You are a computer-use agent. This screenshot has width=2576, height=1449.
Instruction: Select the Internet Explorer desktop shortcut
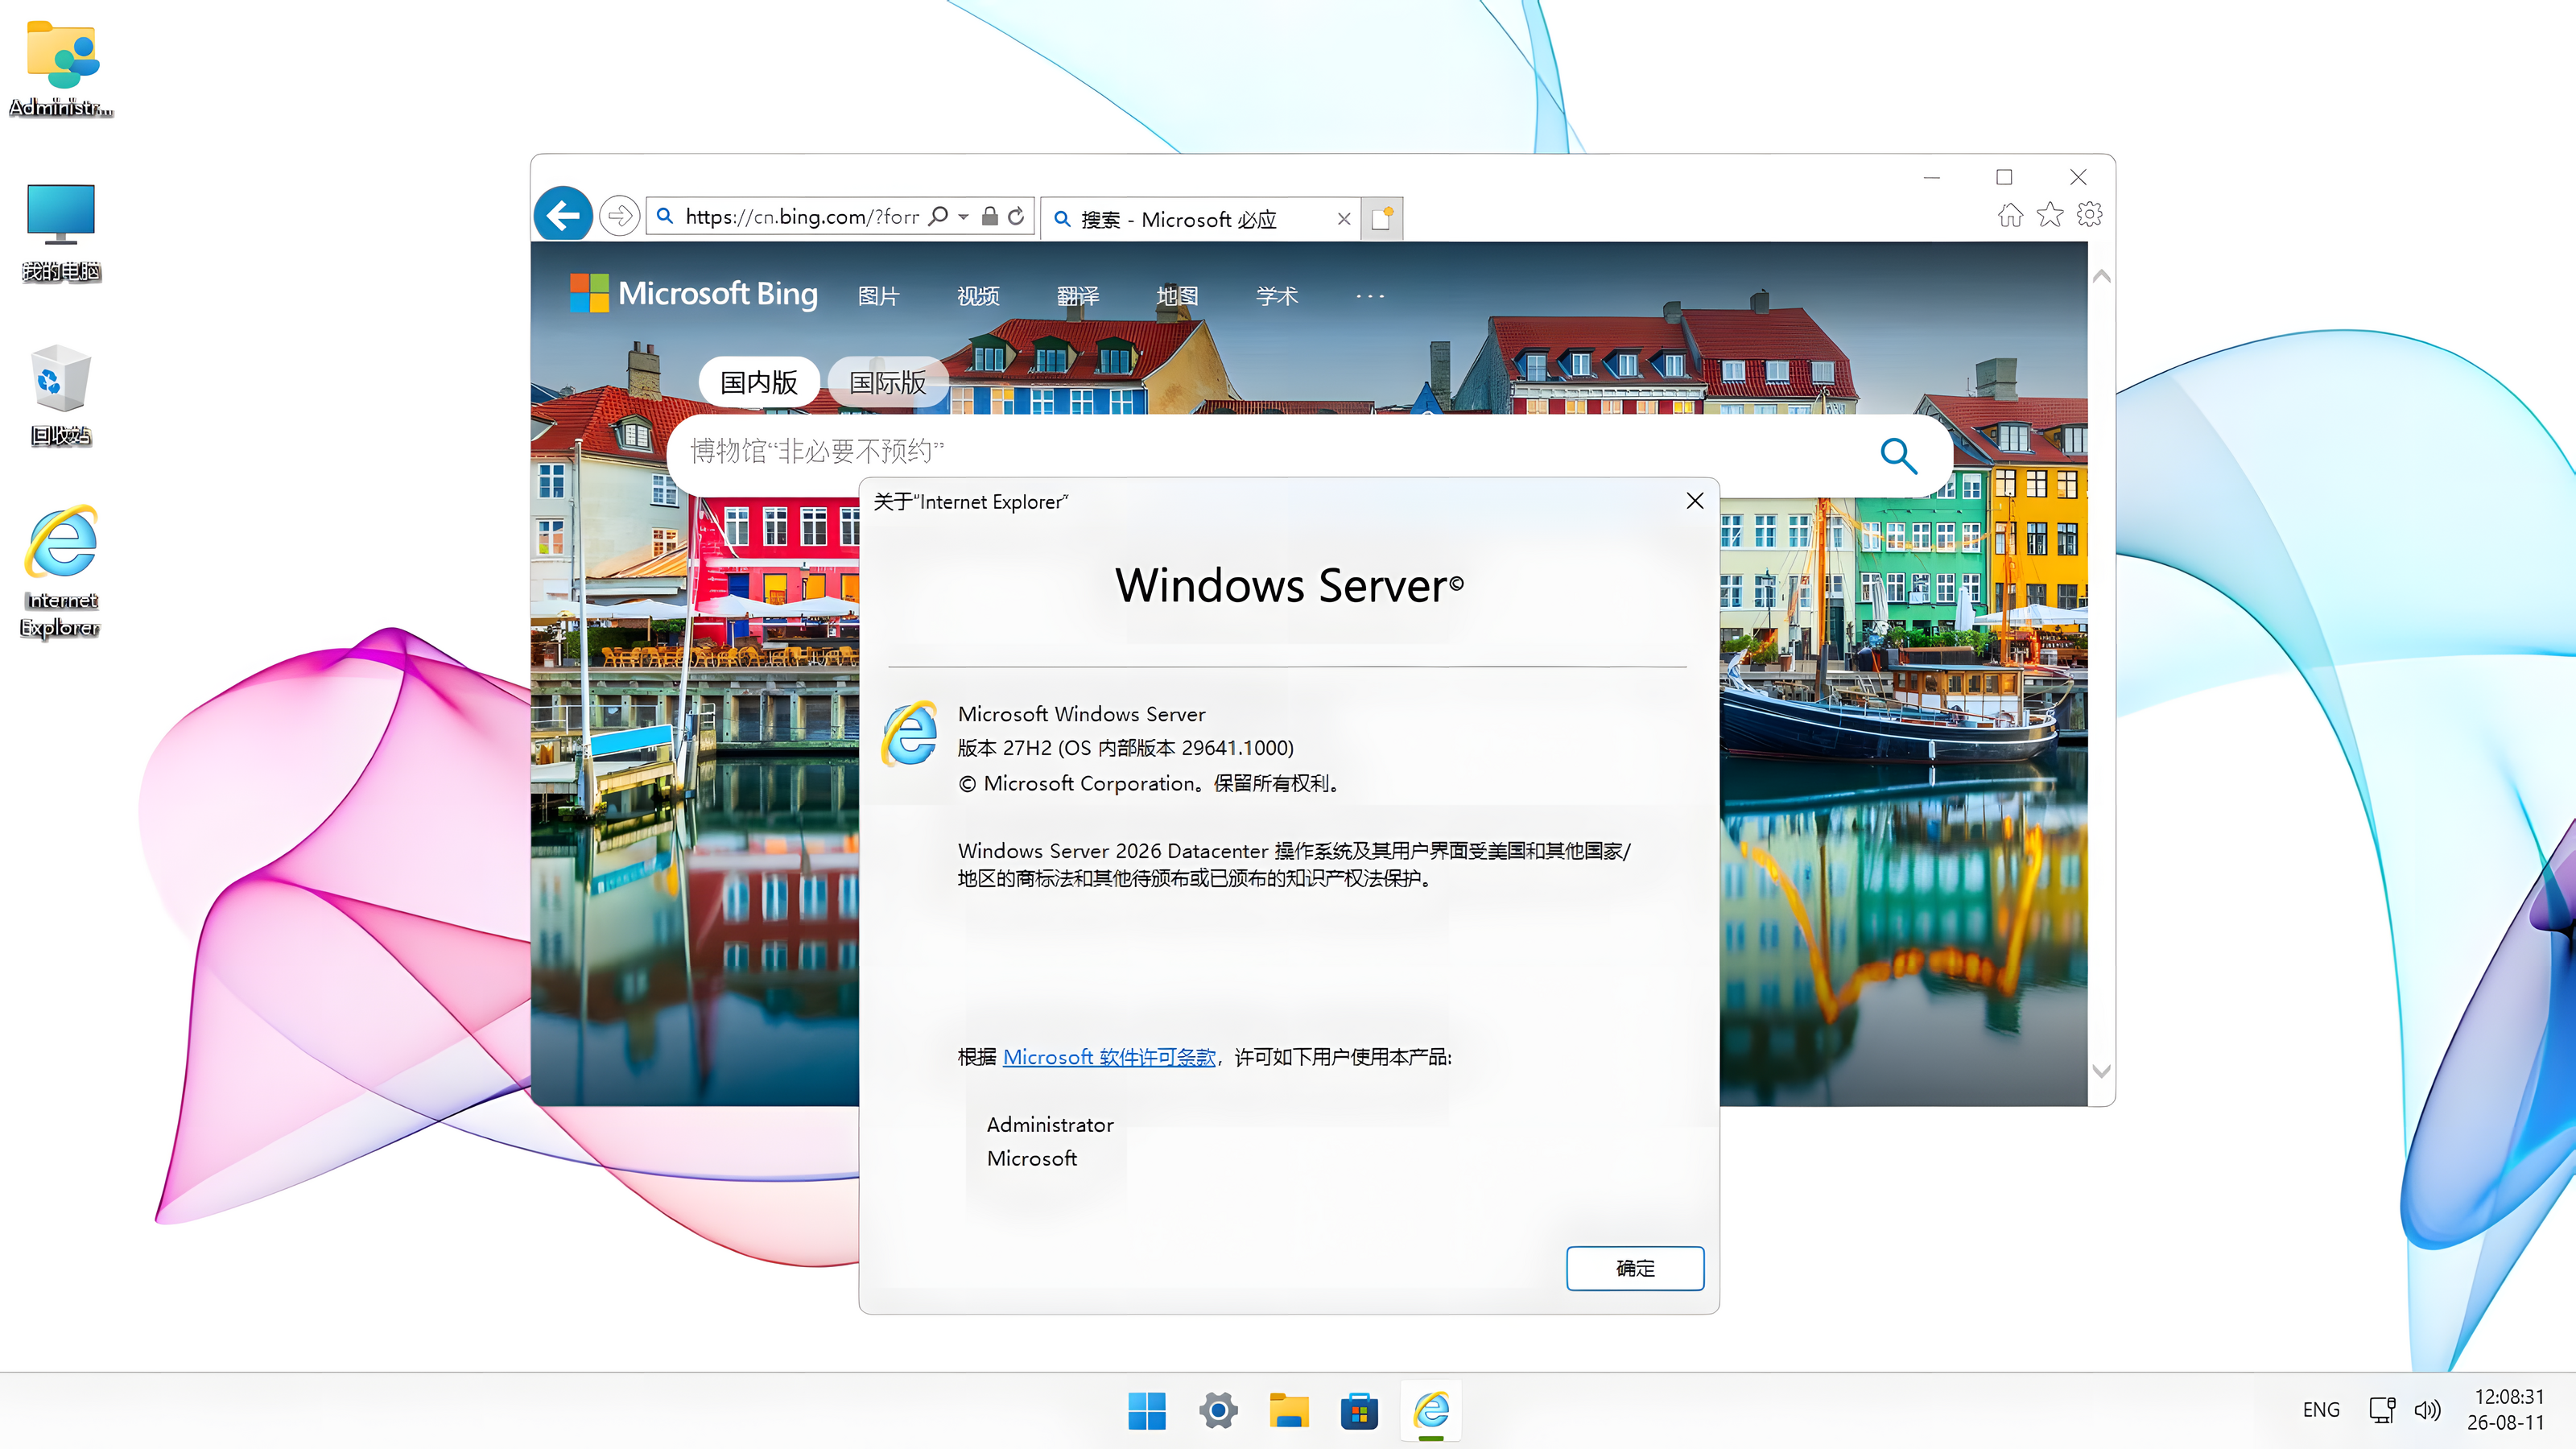[61, 572]
